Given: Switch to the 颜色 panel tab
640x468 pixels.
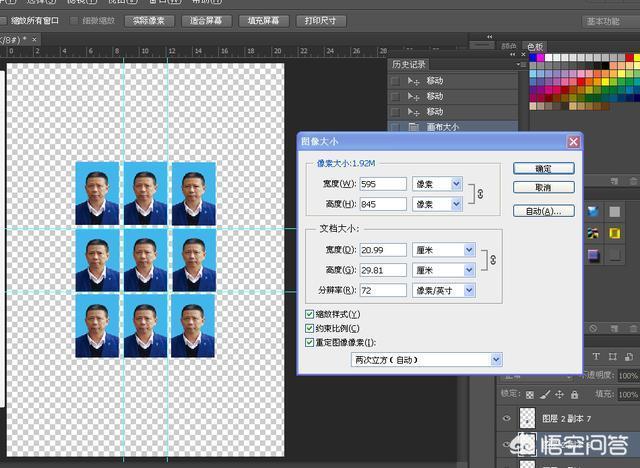Looking at the screenshot, I should (509, 47).
